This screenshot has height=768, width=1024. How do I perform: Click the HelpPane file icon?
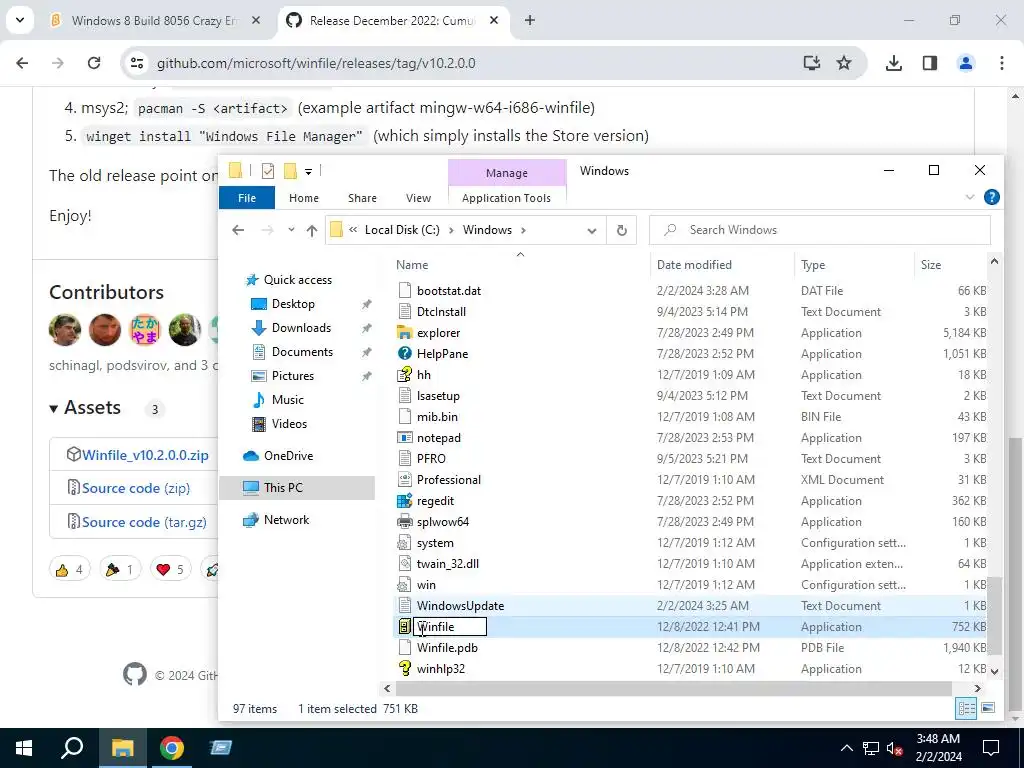pos(405,353)
